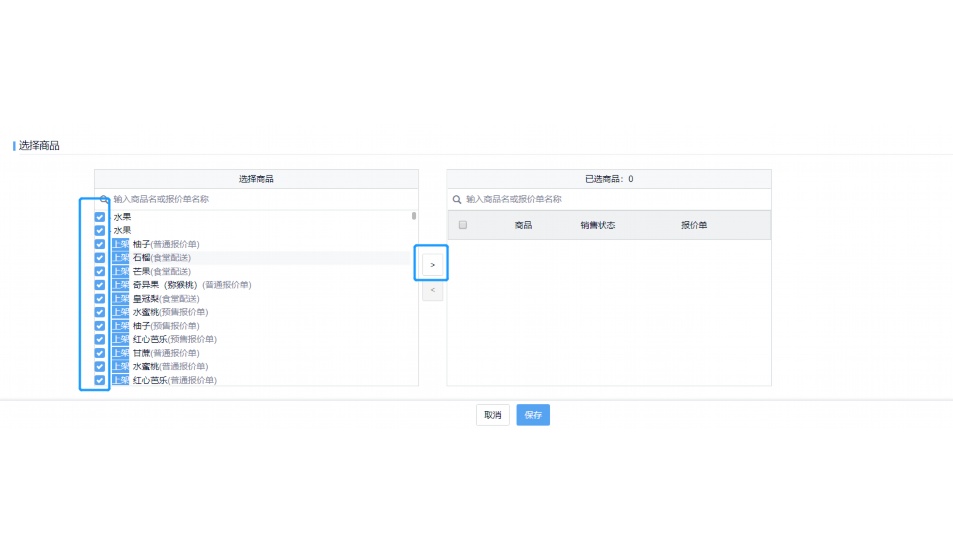The width and height of the screenshot is (953, 553).
Task: Click the 取消 button
Action: [x=492, y=415]
